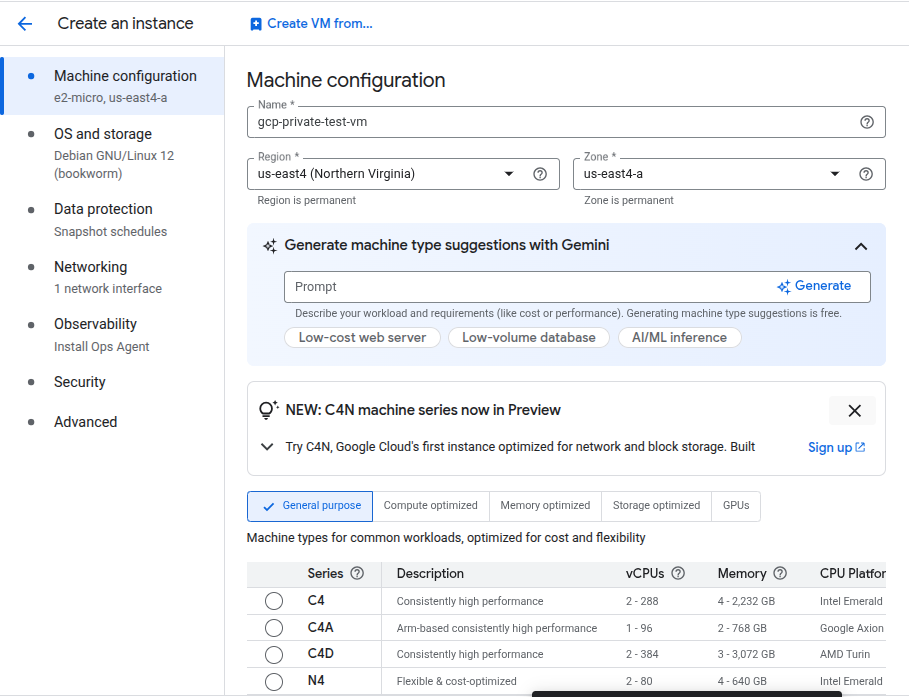The image size is (909, 697).
Task: Click the '3 - 3,072 GB' memory cell
Action: tap(746, 654)
